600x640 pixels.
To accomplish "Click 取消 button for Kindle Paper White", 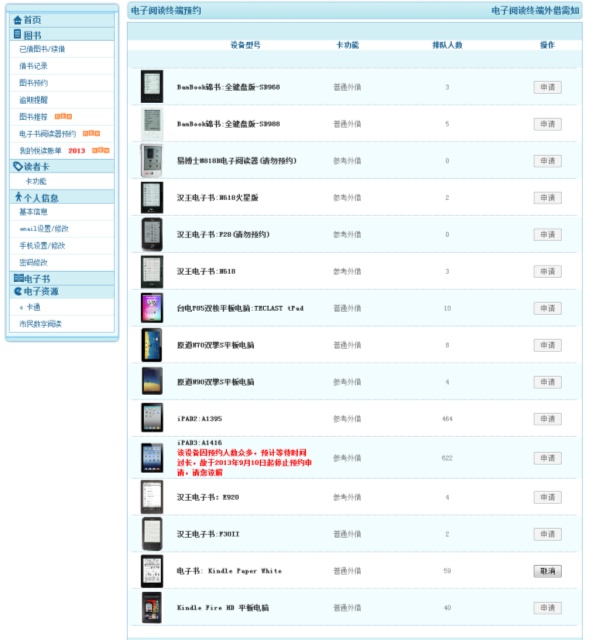I will pos(547,571).
